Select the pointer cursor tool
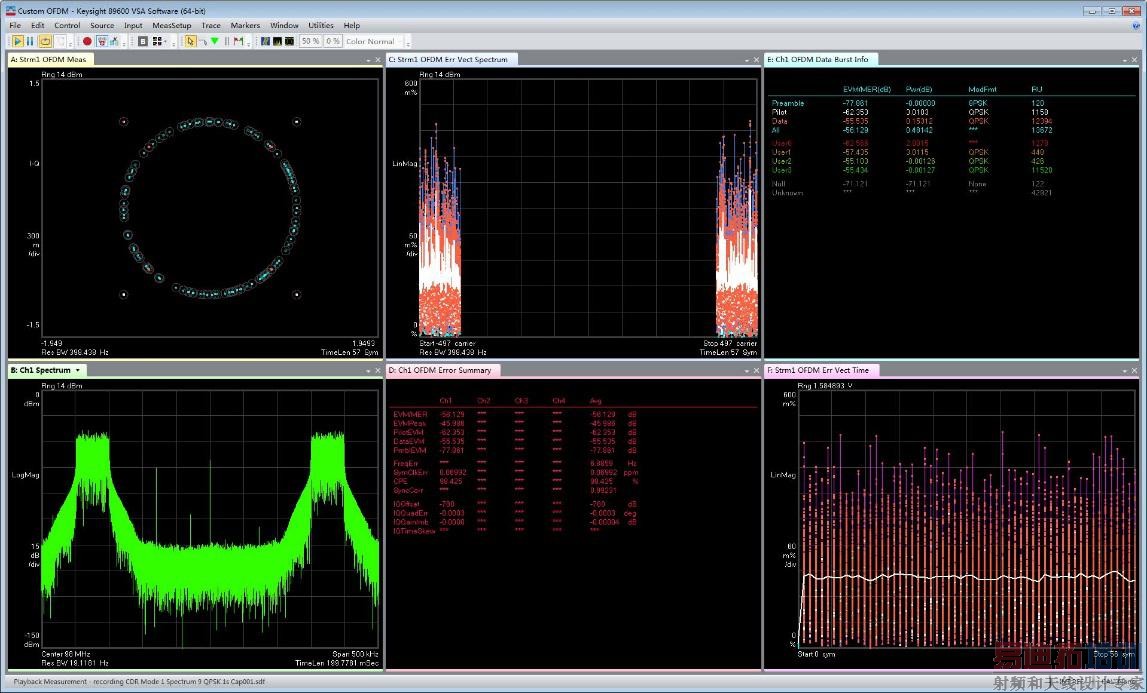 190,41
